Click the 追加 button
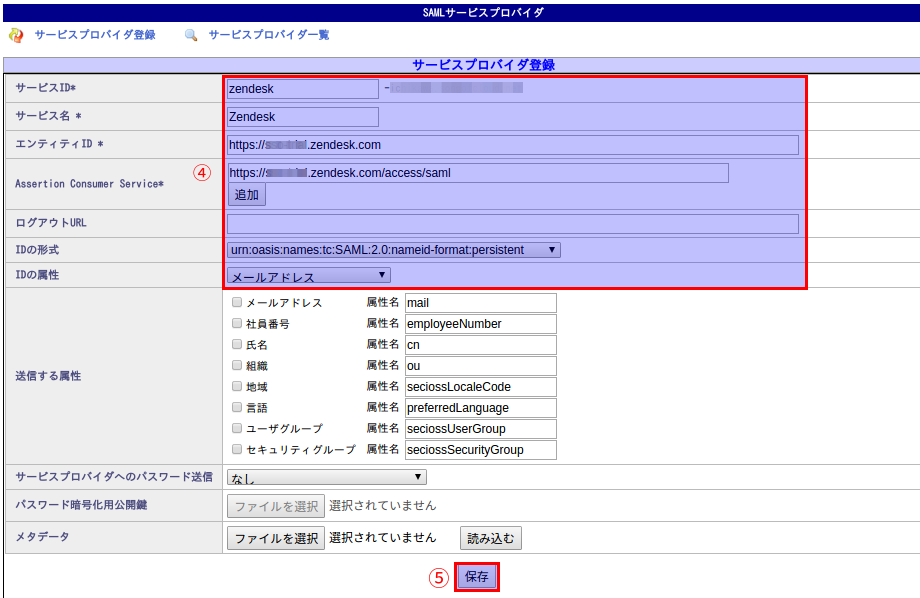This screenshot has width=920, height=598. coord(246,195)
